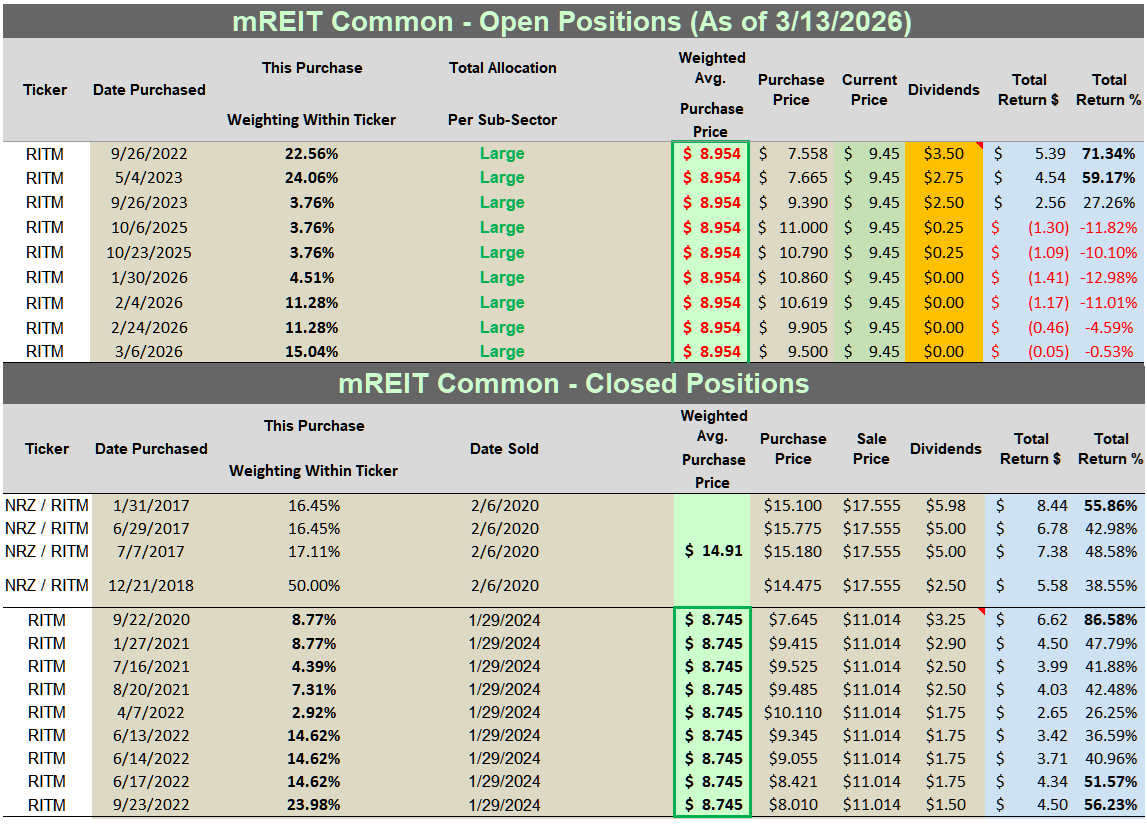Image resolution: width=1147 pixels, height=825 pixels.
Task: Select the Date Sold column header
Action: 504,449
